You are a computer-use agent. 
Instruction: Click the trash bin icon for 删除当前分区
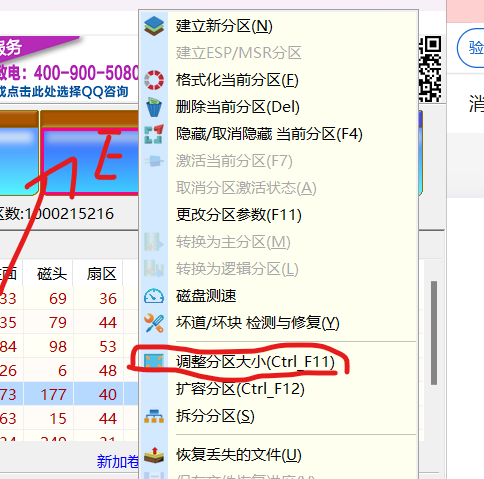click(x=154, y=107)
